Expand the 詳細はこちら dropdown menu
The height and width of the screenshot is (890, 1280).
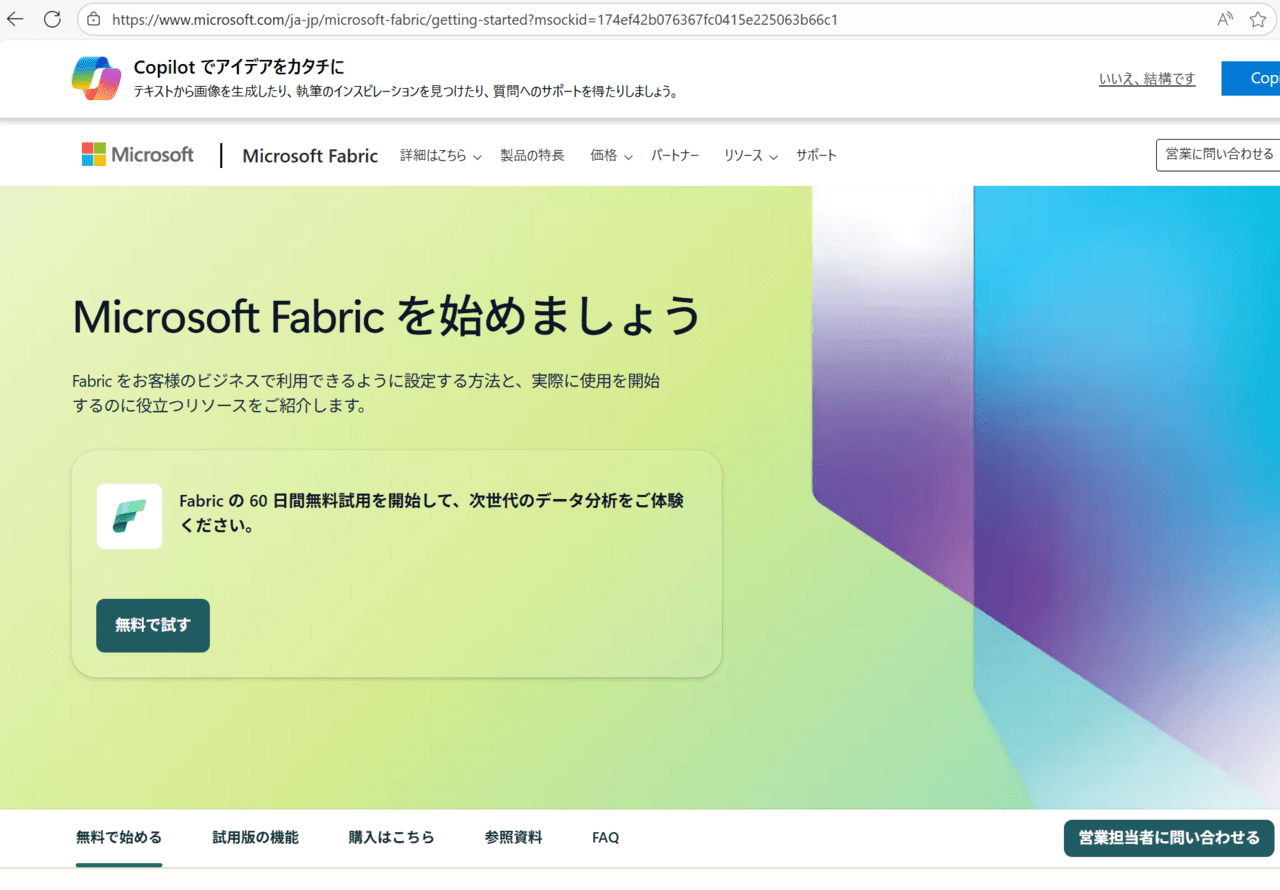coord(441,156)
